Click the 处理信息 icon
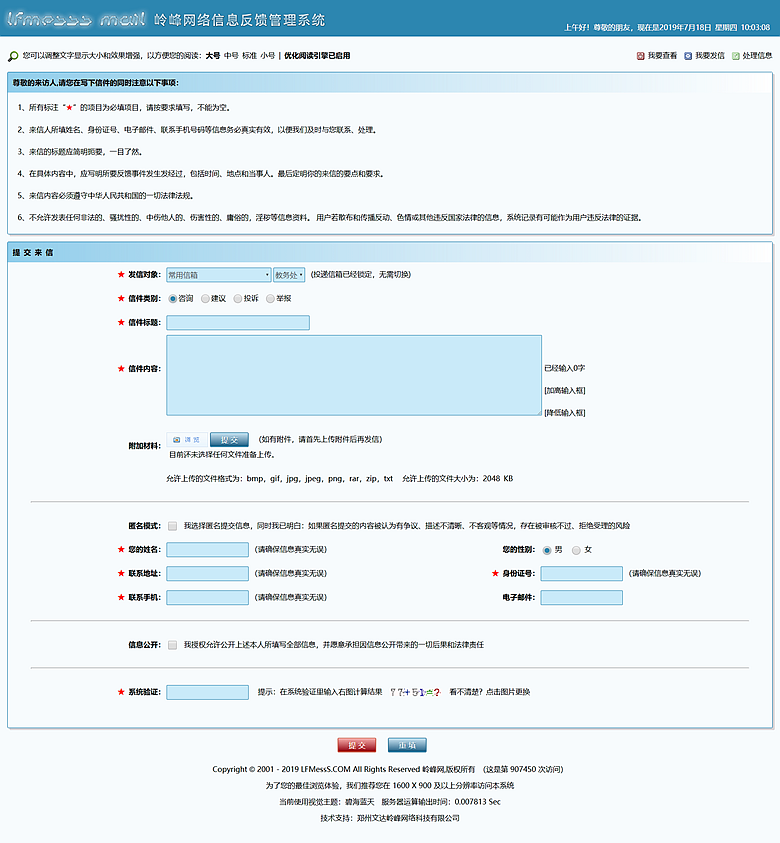Image resolution: width=780 pixels, height=843 pixels. coord(735,56)
